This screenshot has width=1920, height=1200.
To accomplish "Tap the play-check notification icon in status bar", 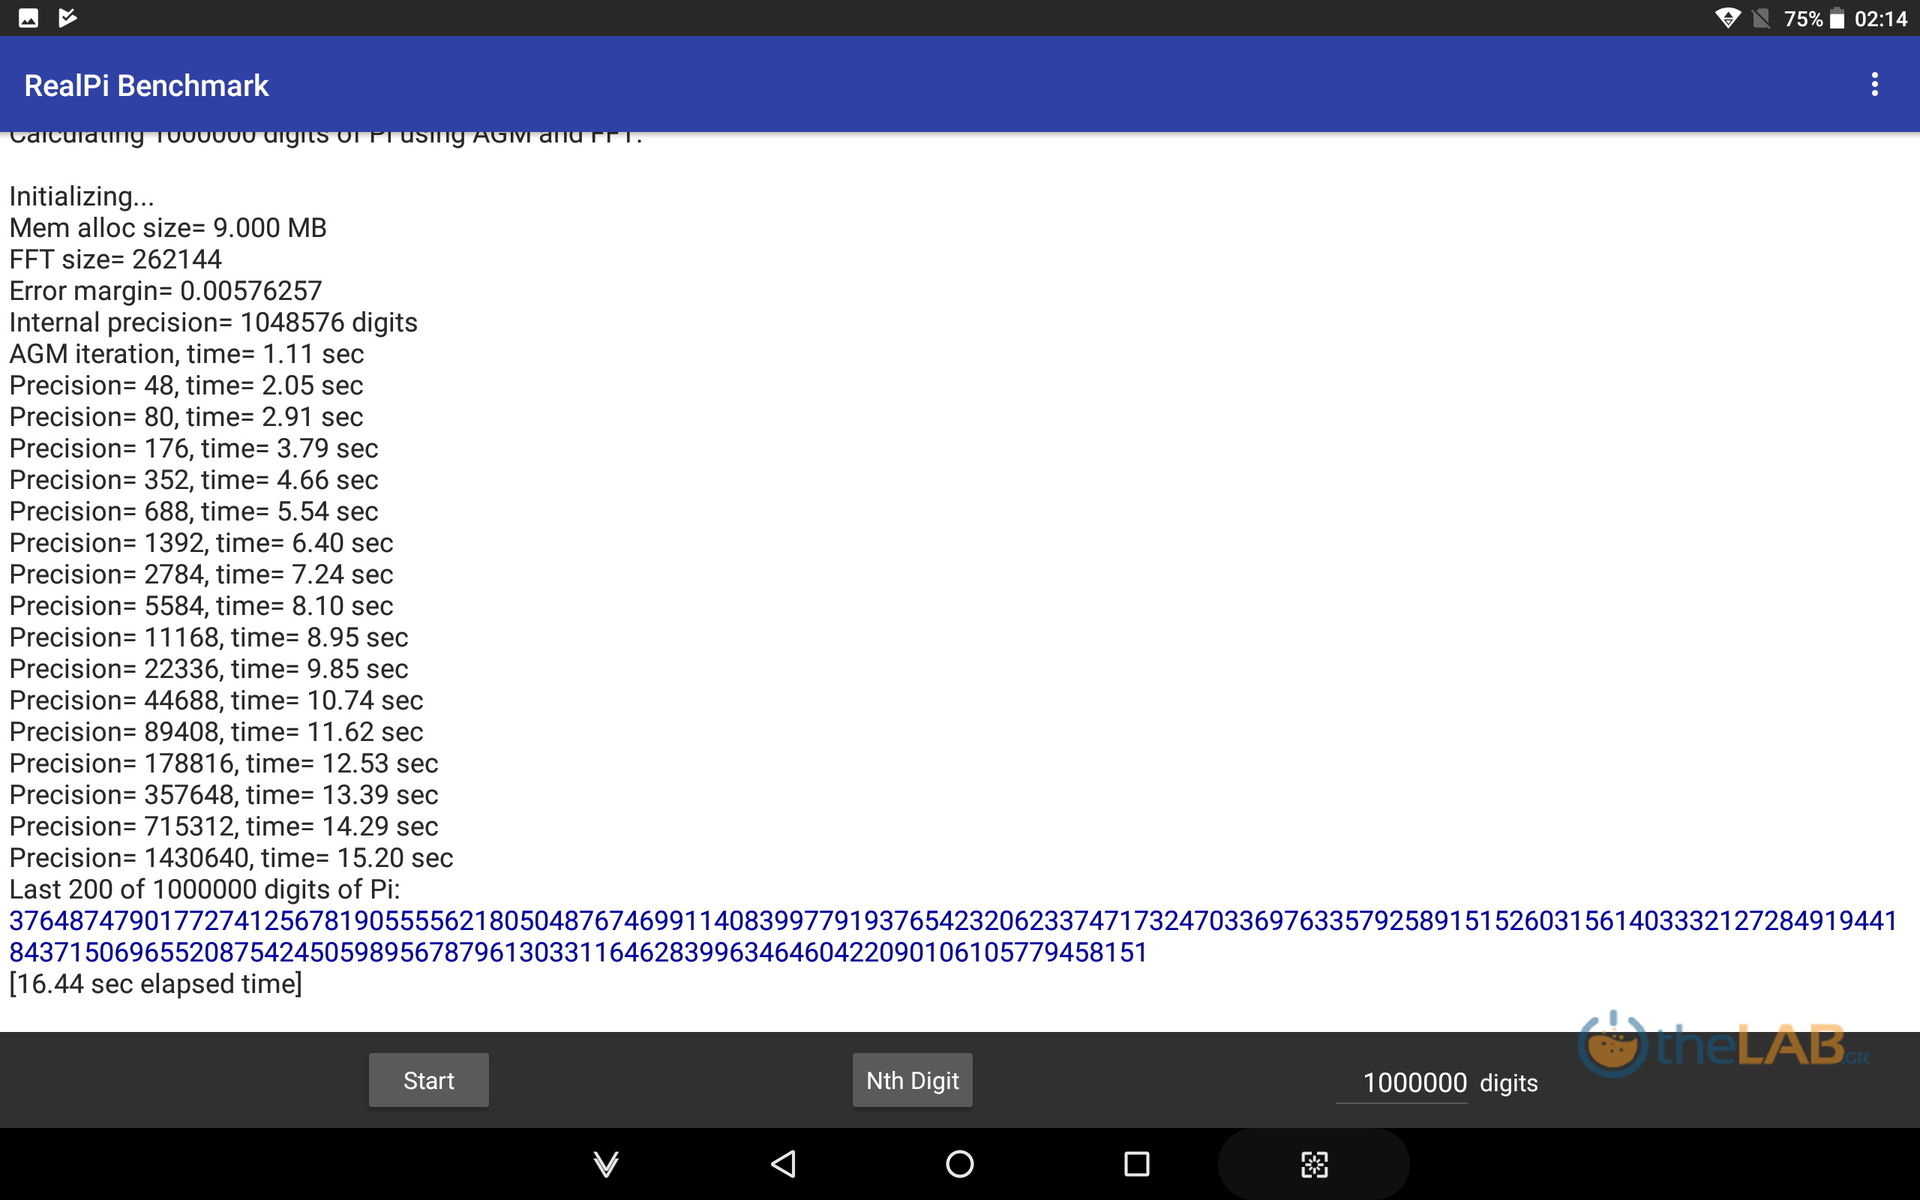I will [67, 18].
